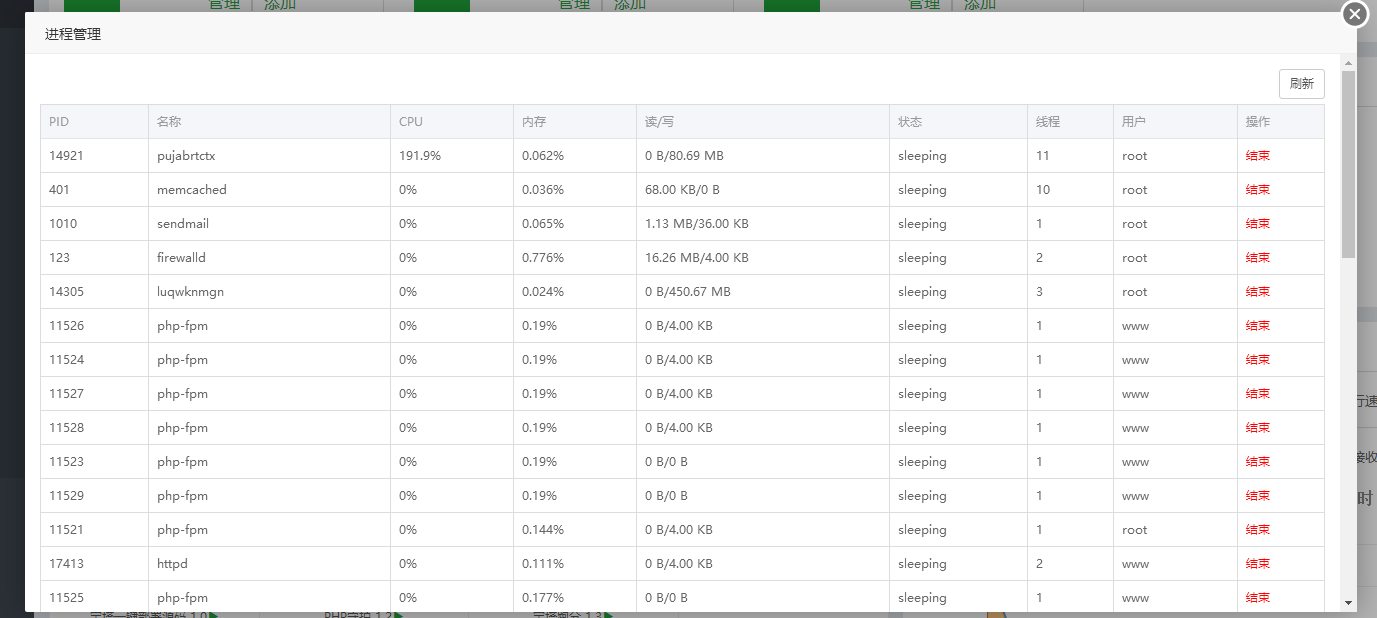
Task: Kill sendmail by clicking its 结束 link
Action: coord(1258,224)
